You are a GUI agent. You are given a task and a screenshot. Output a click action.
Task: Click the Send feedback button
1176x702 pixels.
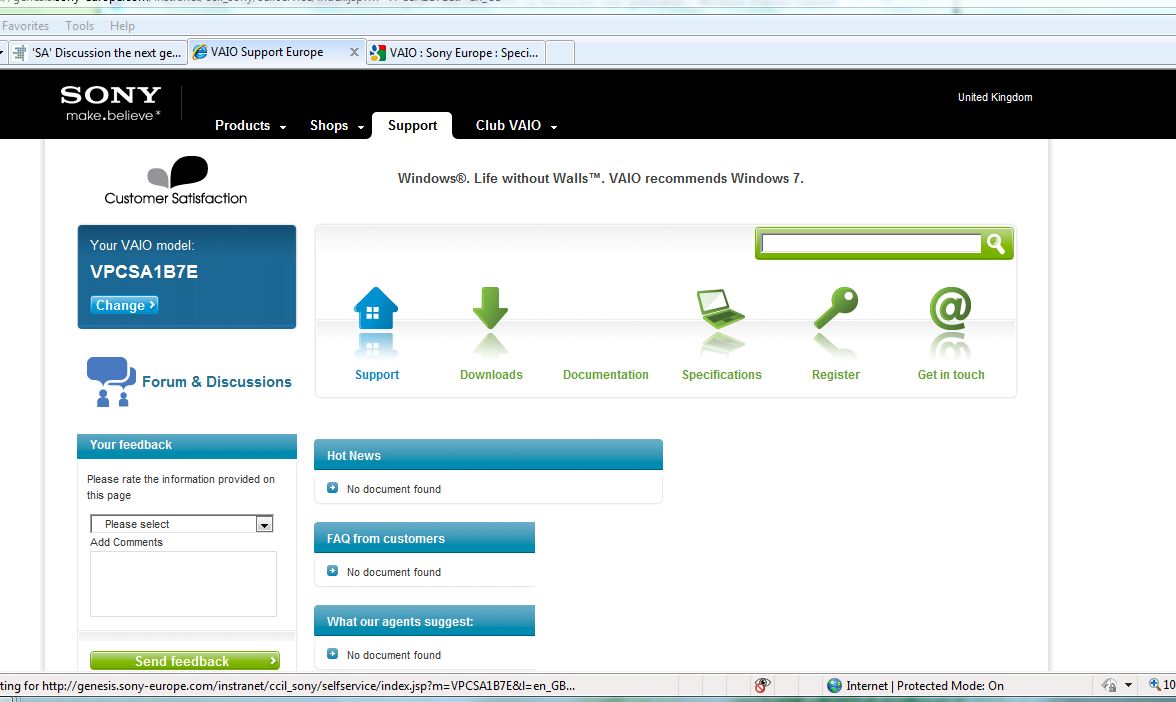(184, 661)
